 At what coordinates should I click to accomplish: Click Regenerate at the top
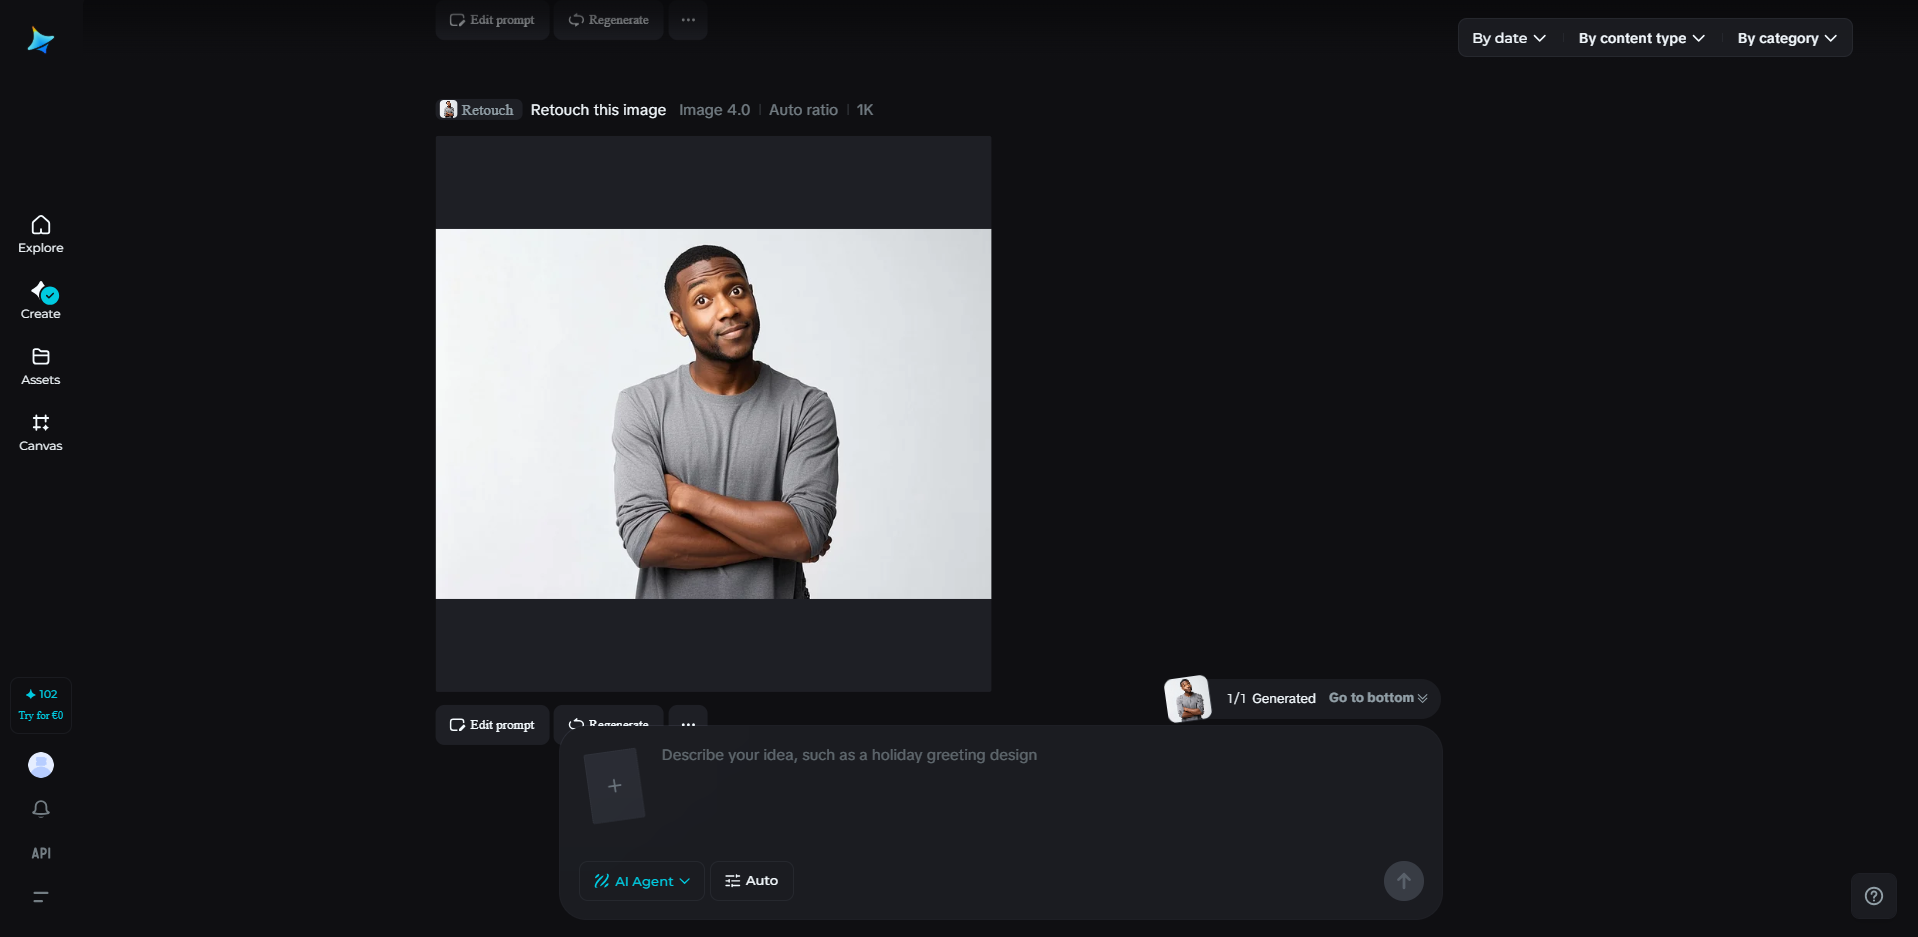pyautogui.click(x=609, y=20)
